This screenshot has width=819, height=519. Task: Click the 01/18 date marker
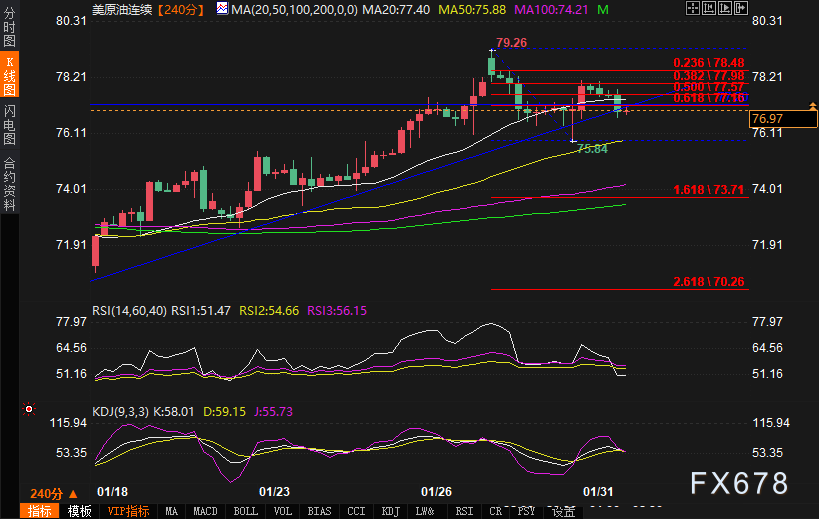(x=112, y=491)
